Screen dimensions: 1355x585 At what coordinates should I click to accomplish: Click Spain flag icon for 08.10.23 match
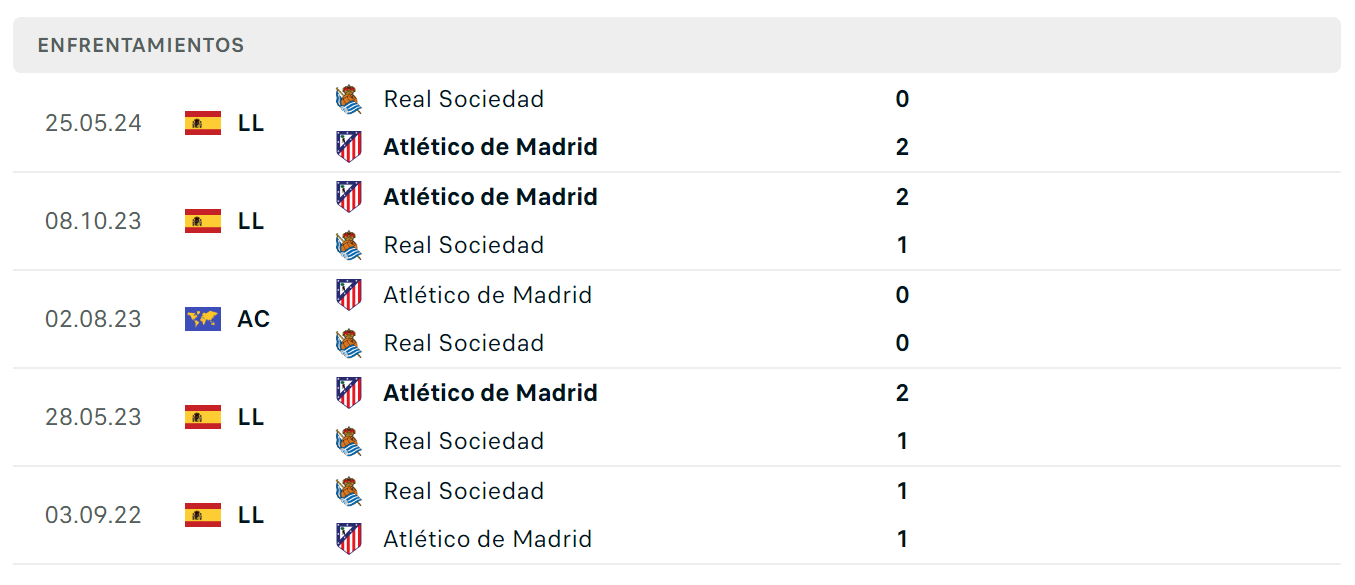pos(203,221)
